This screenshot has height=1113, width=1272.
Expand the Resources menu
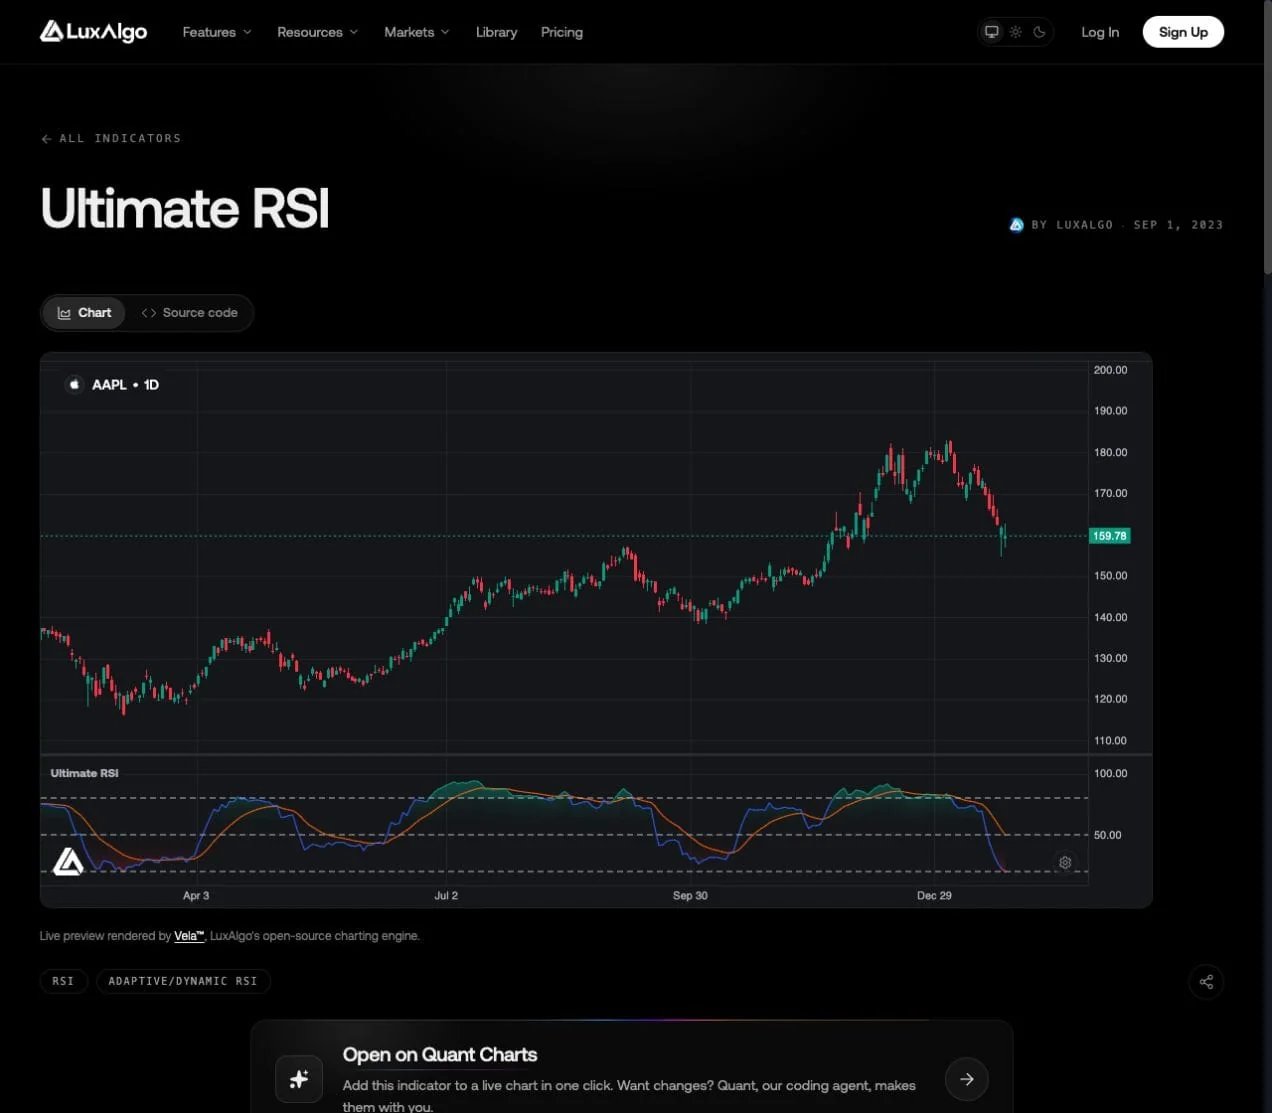tap(317, 32)
